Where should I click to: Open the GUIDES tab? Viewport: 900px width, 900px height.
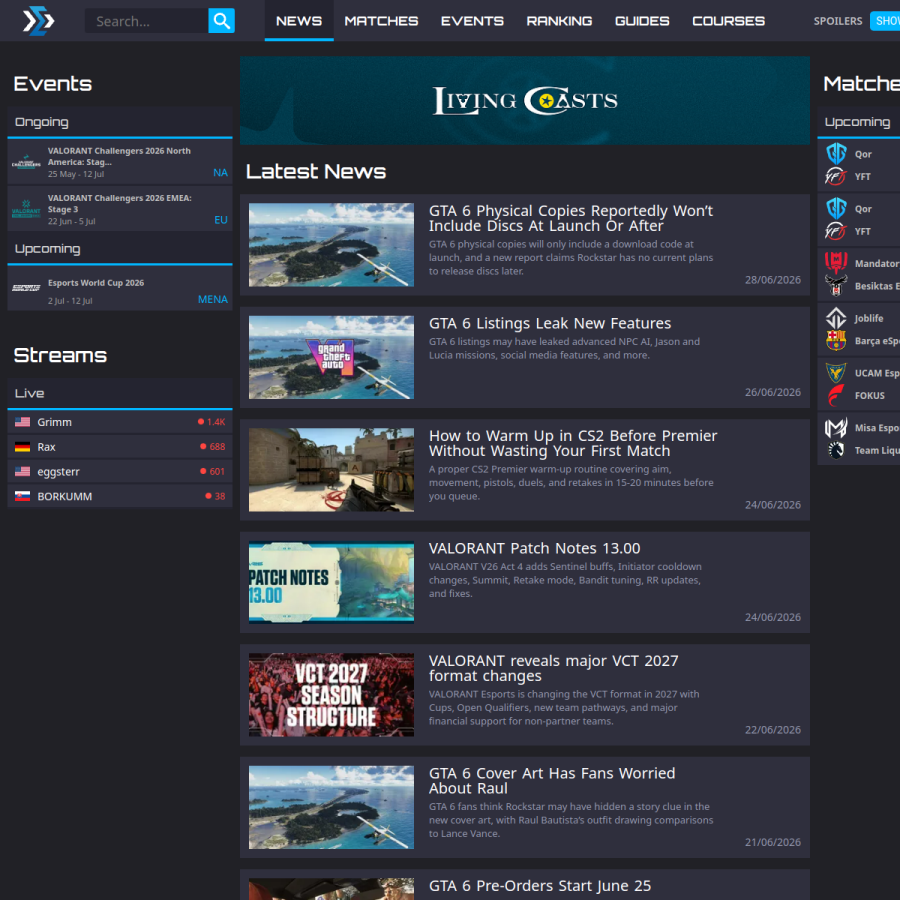point(642,21)
